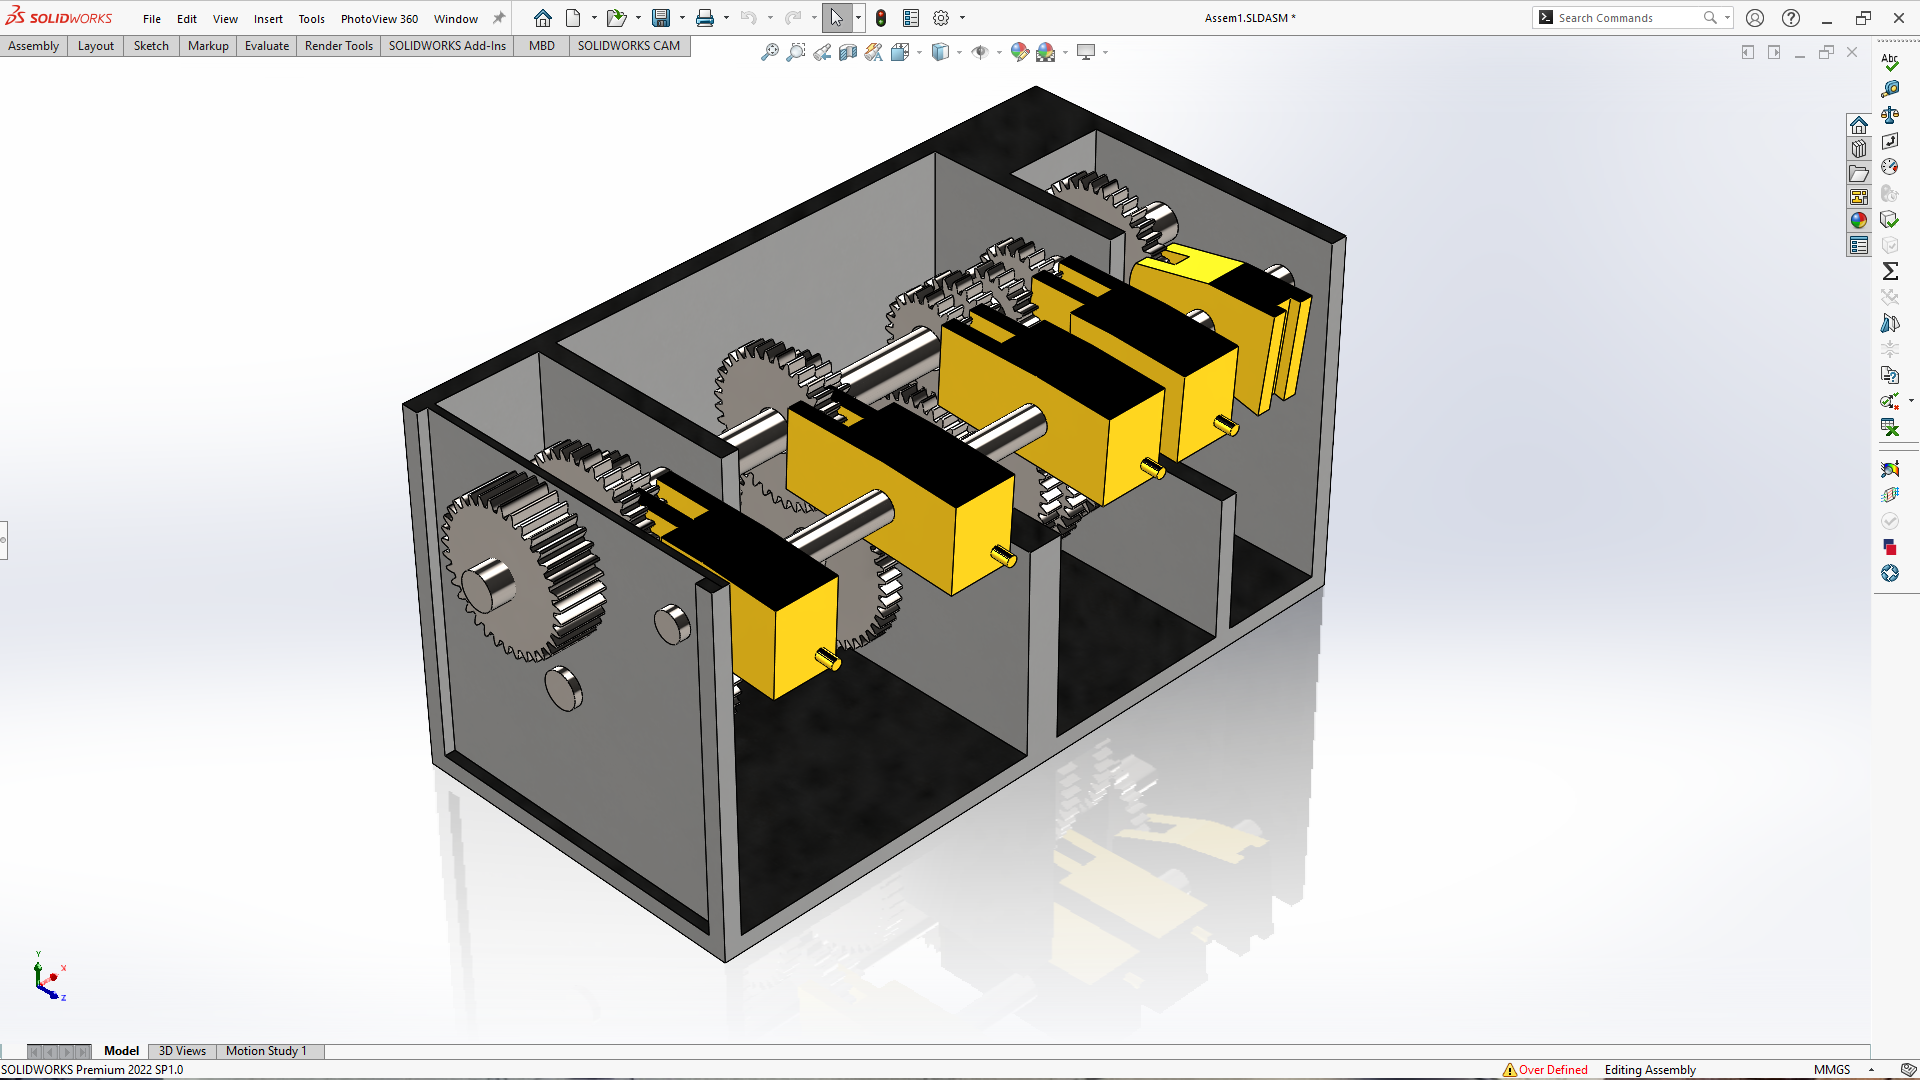
Task: Expand the Save dropdown arrow
Action: [x=682, y=18]
